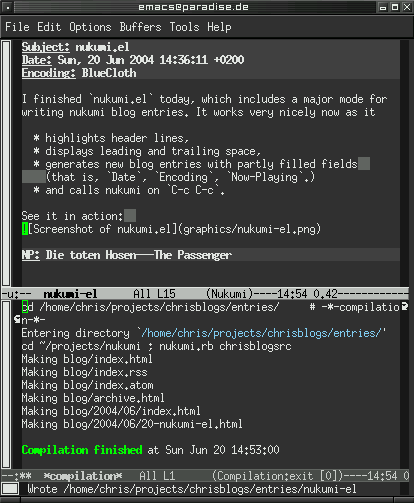Click the minimize window icon
The image size is (414, 503).
click(383, 7)
